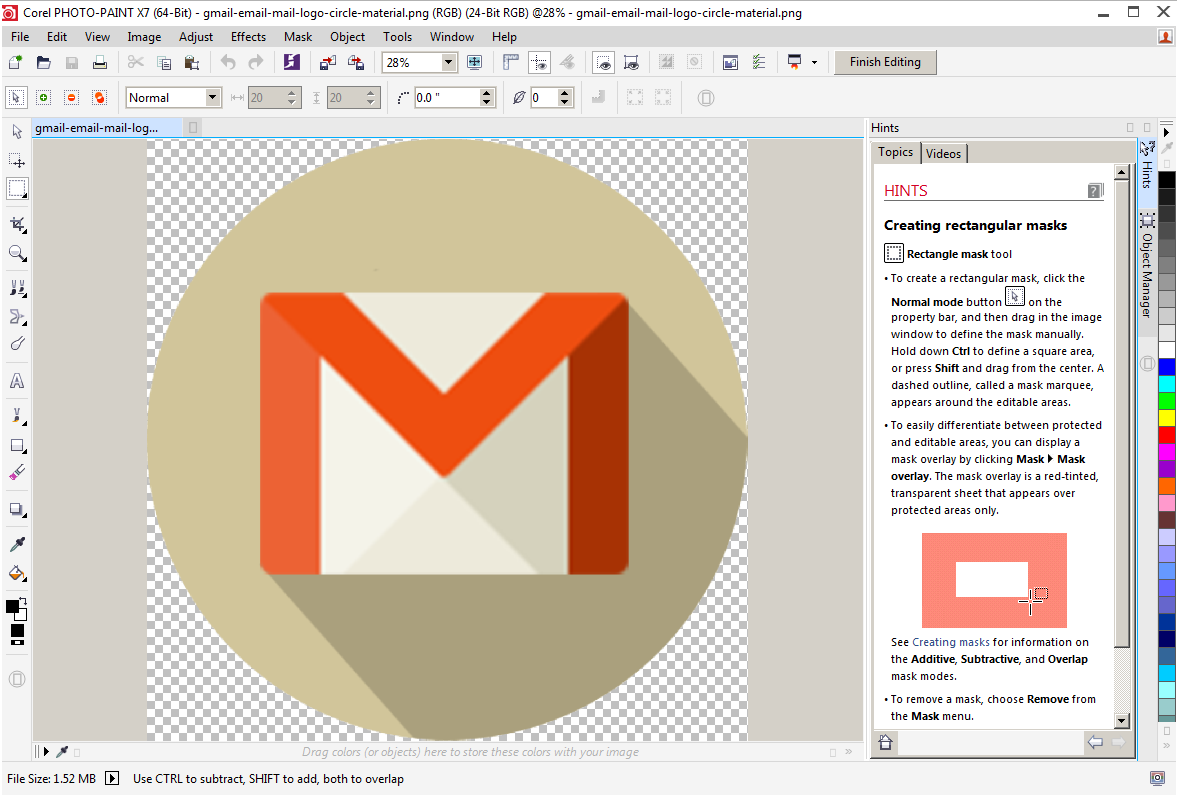This screenshot has width=1177, height=799.
Task: Select the Rectangle shape tool
Action: tap(17, 445)
